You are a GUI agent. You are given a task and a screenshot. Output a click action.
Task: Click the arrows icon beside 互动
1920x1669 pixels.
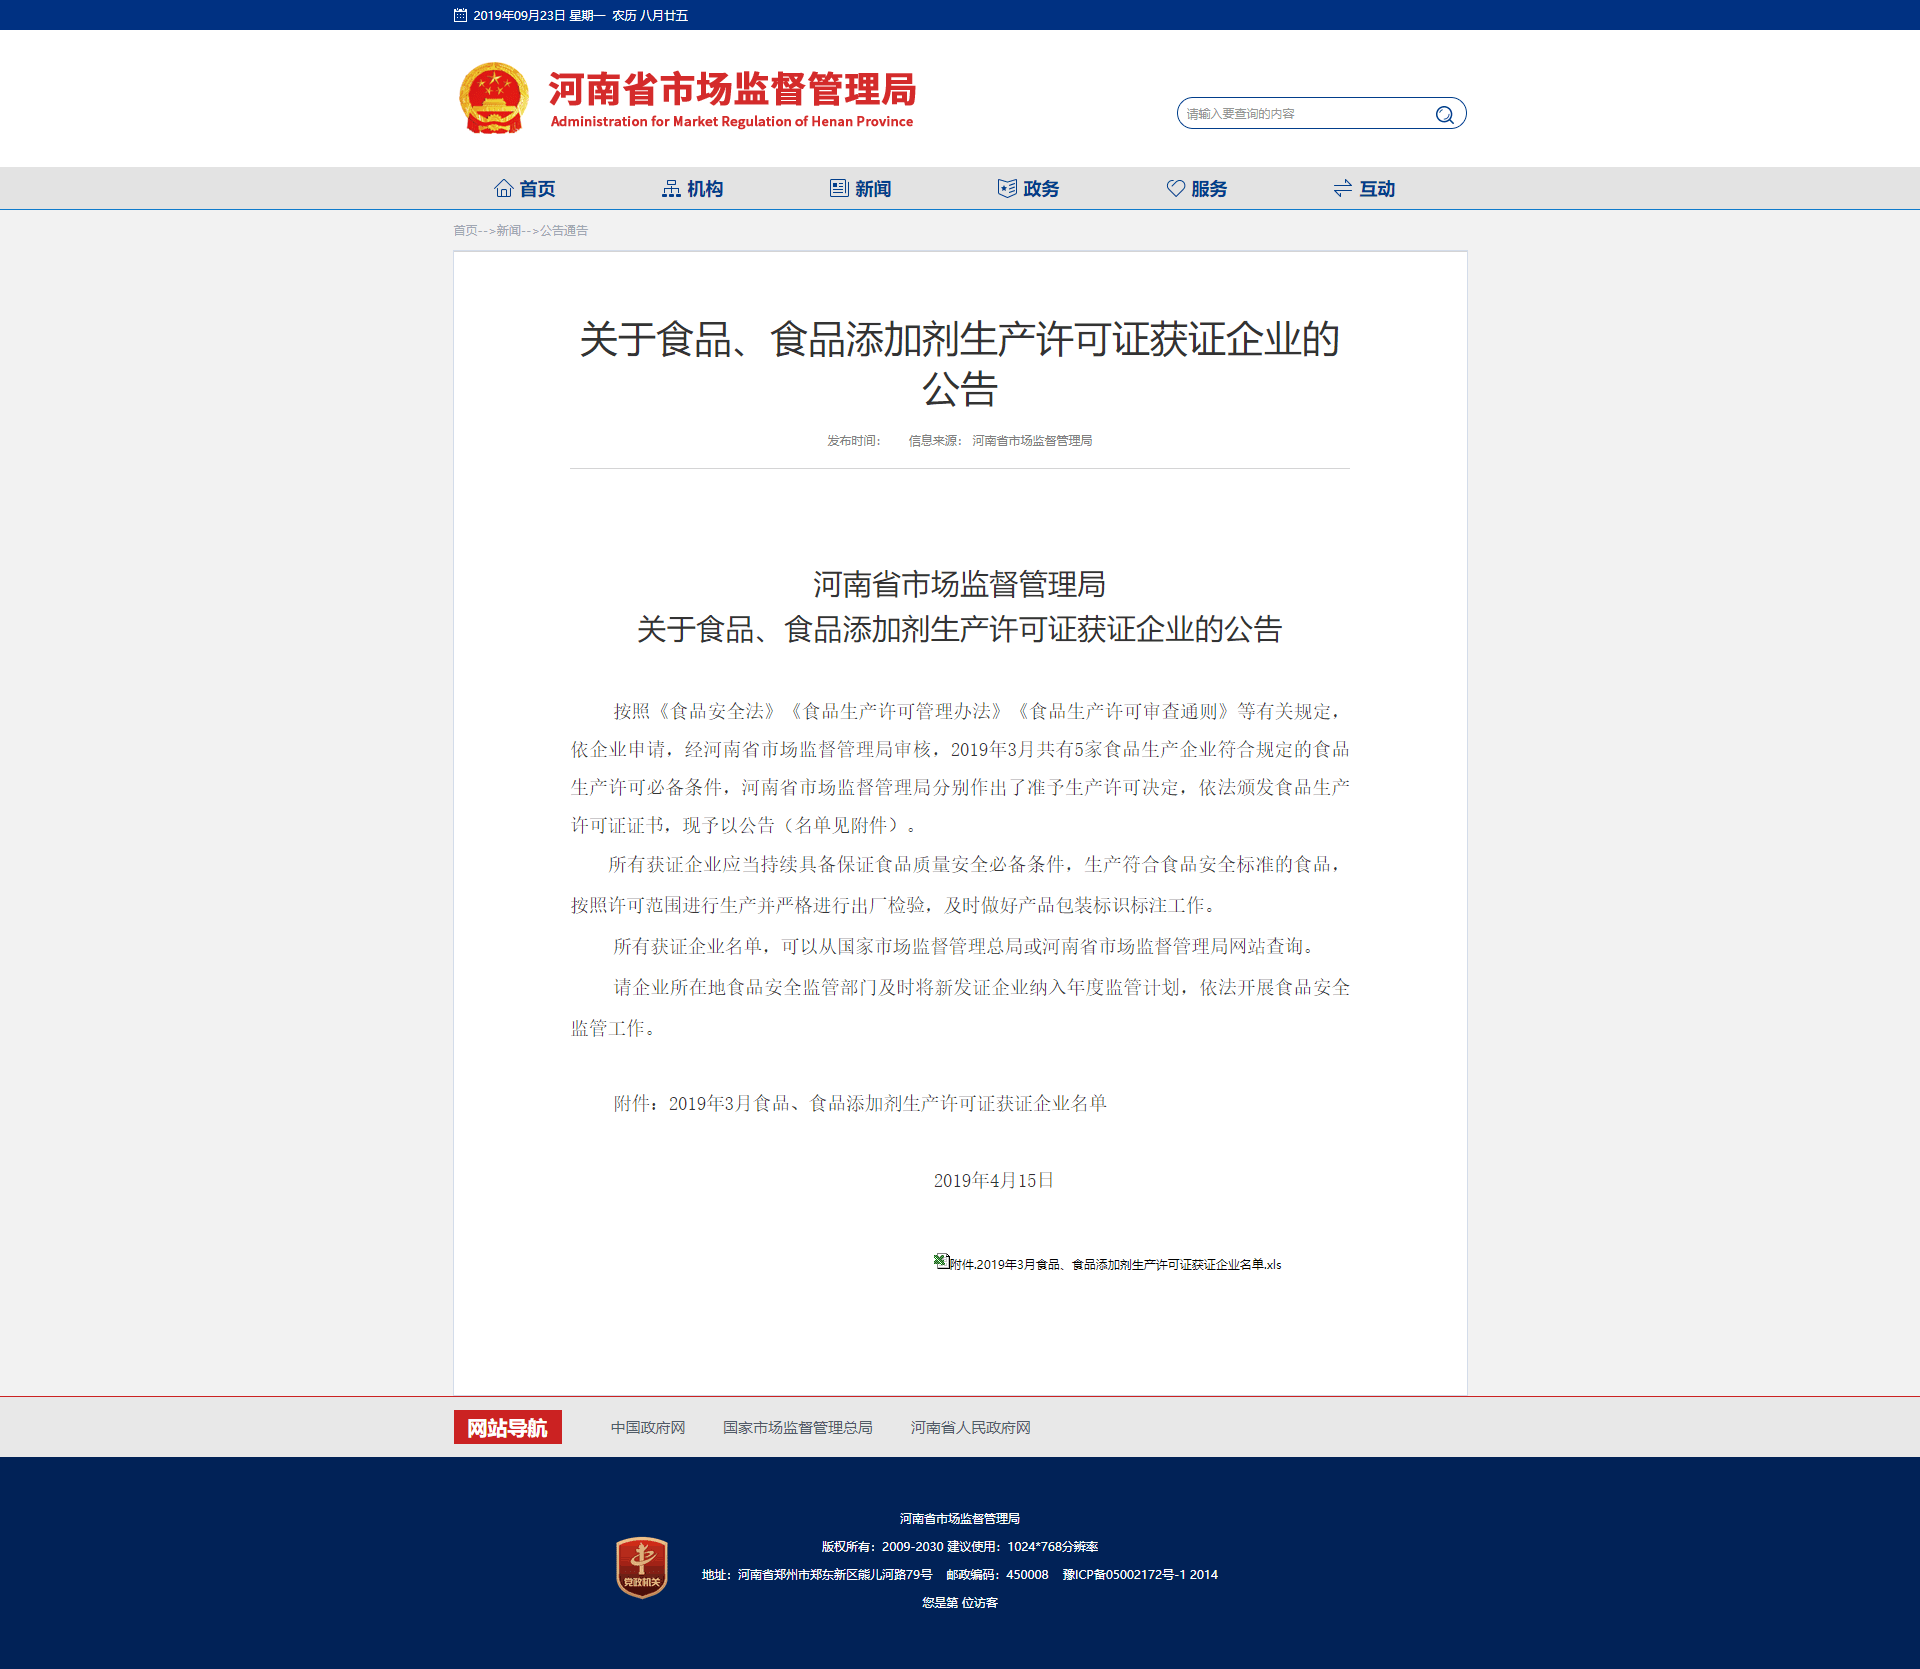point(1342,188)
